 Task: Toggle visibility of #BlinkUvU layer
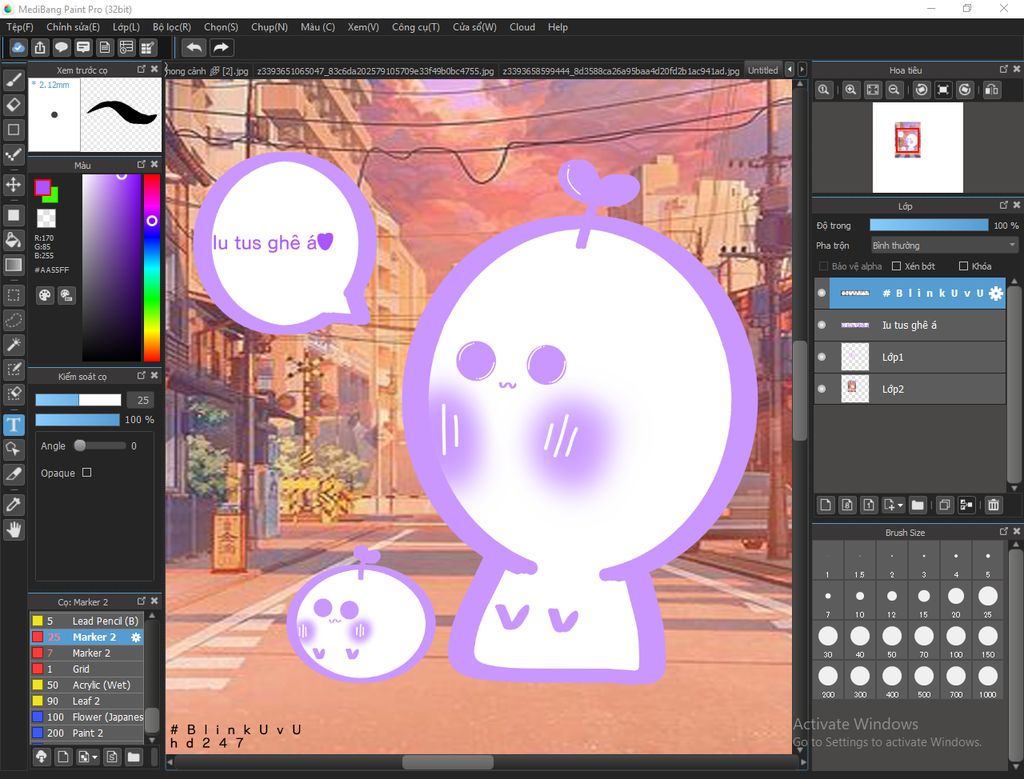click(x=822, y=293)
